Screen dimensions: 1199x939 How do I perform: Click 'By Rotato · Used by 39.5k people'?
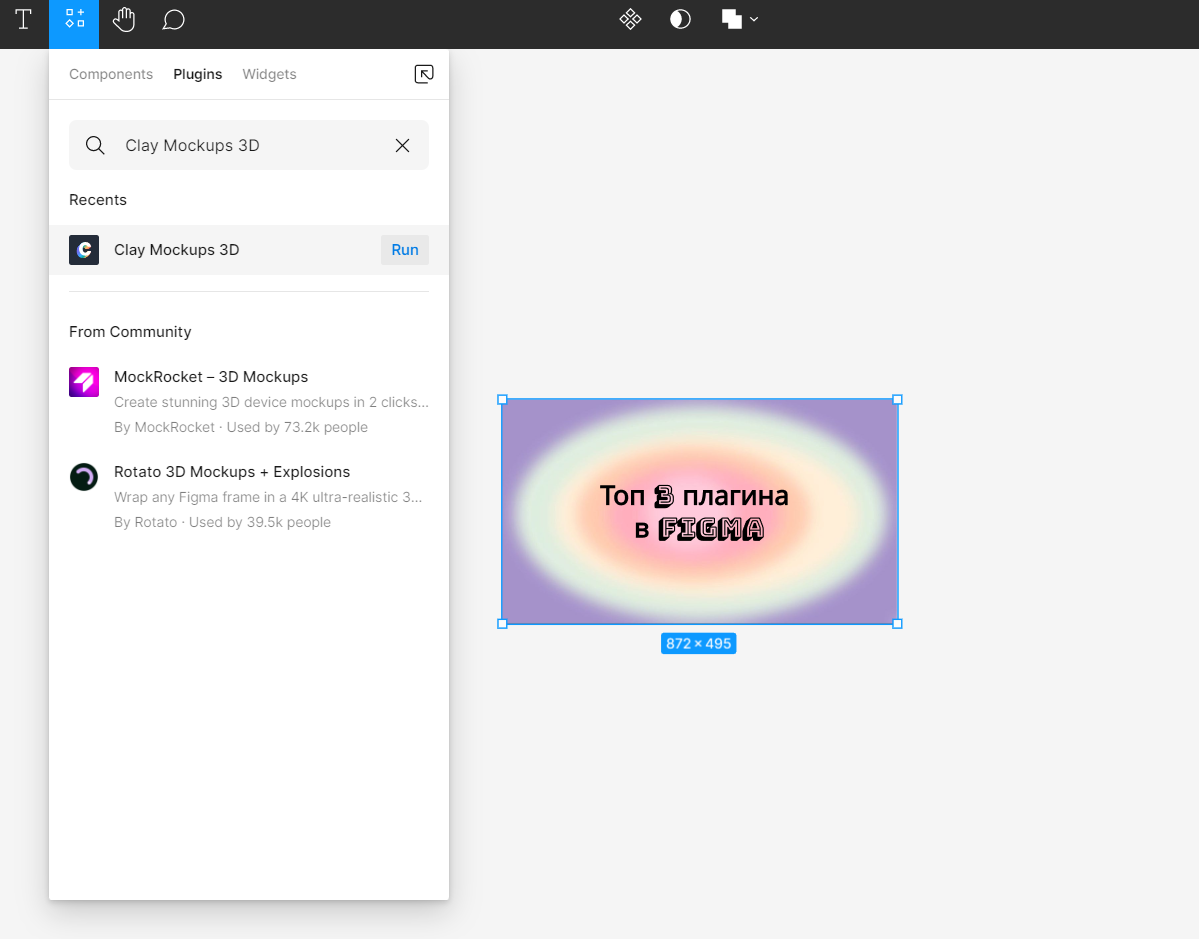coord(223,522)
